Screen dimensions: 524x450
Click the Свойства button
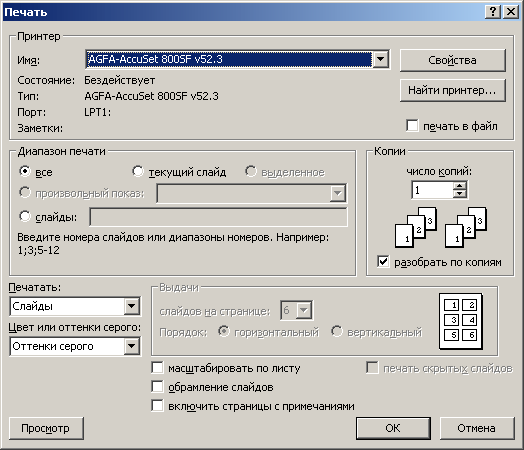click(452, 60)
